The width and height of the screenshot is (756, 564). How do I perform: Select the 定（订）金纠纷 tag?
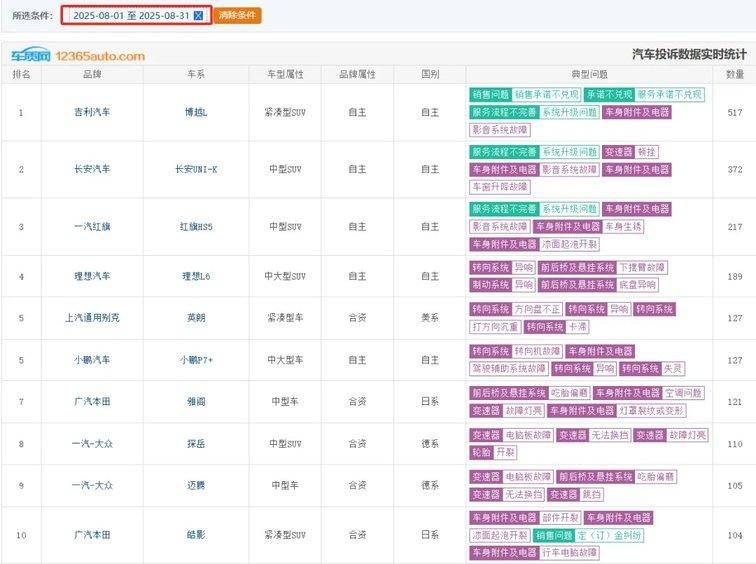(x=609, y=536)
